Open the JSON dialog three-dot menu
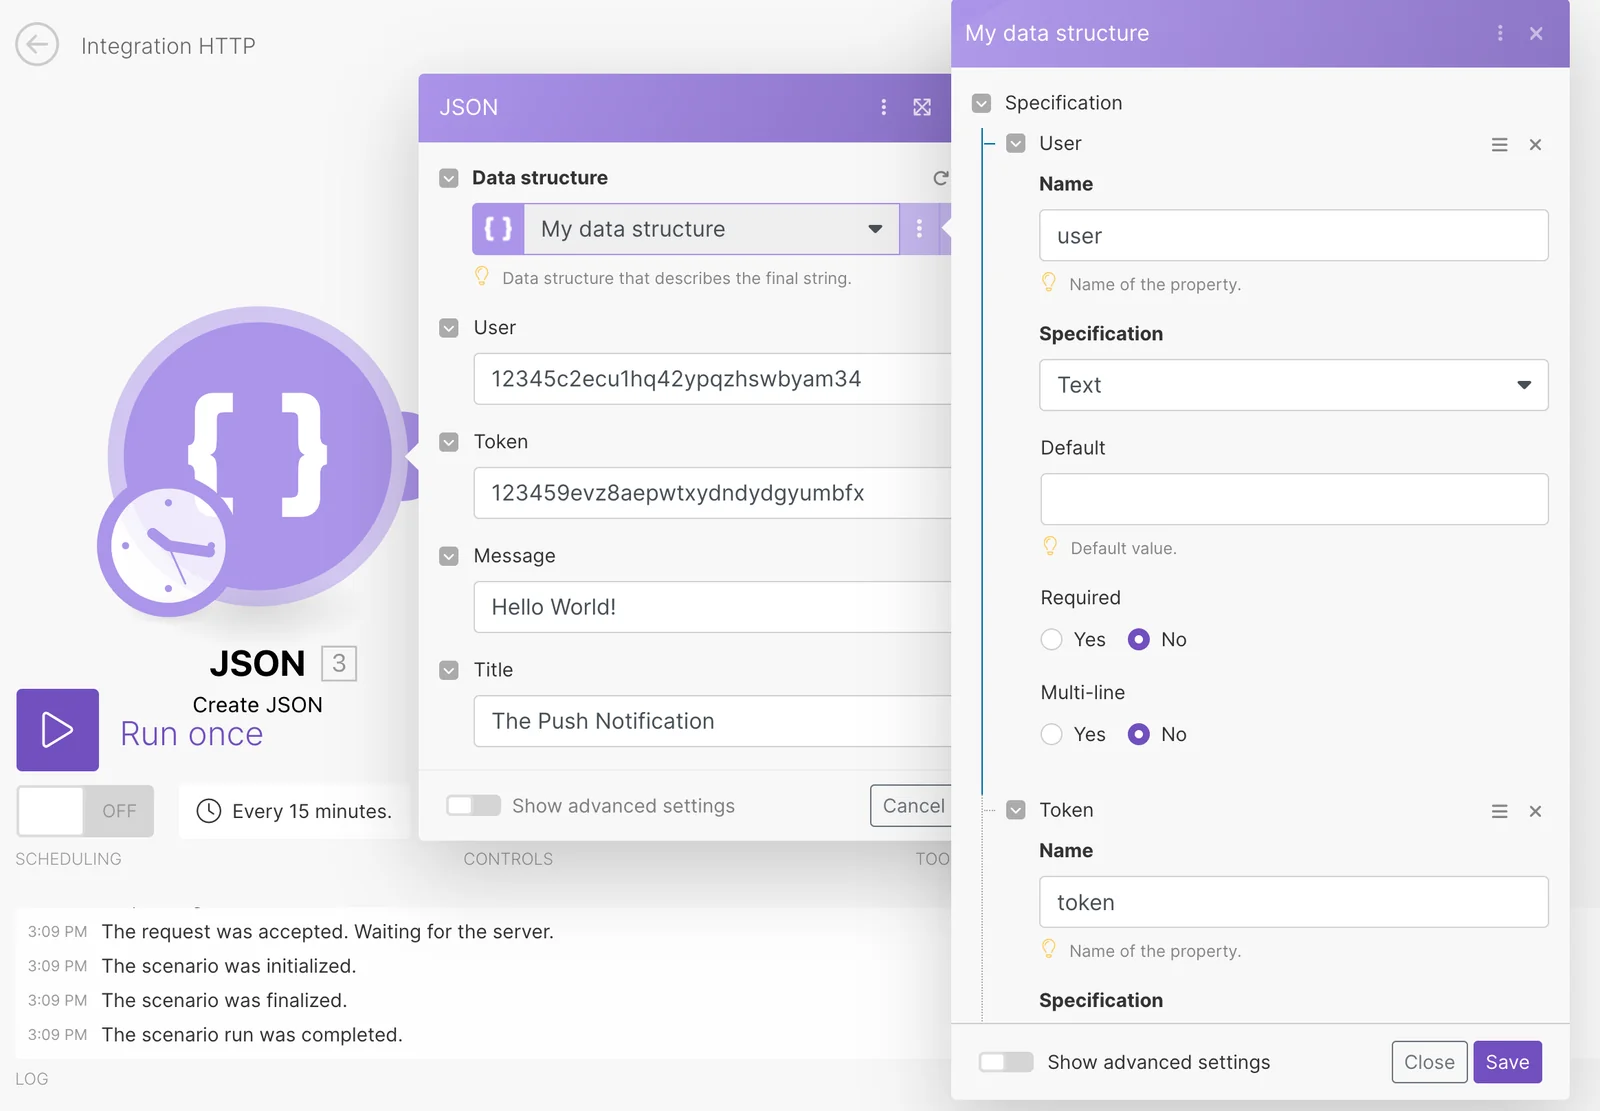 pyautogui.click(x=883, y=107)
